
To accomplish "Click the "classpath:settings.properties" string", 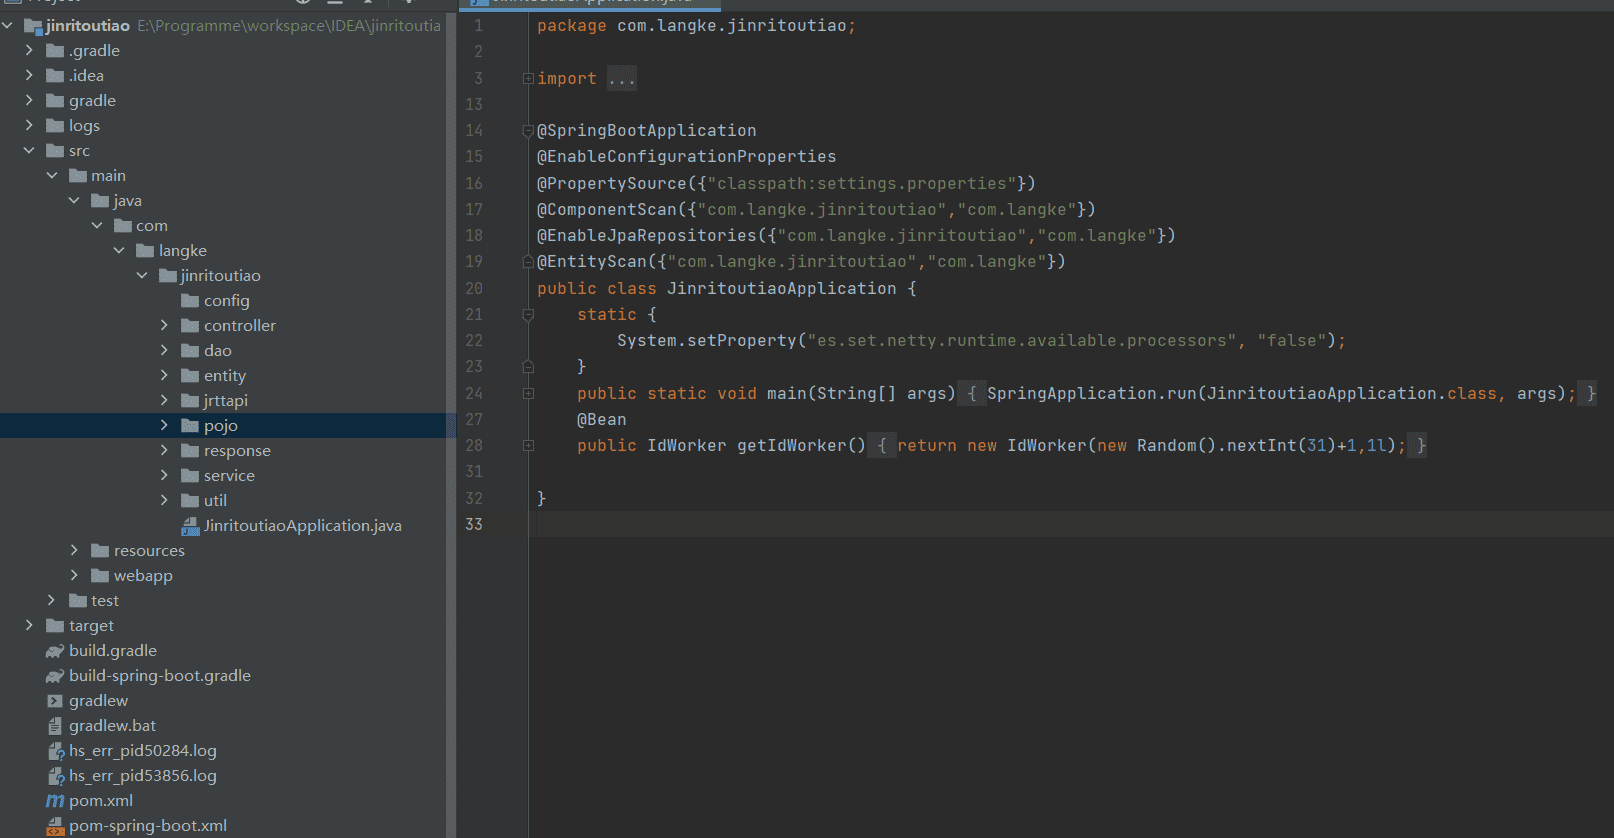I will 862,184.
